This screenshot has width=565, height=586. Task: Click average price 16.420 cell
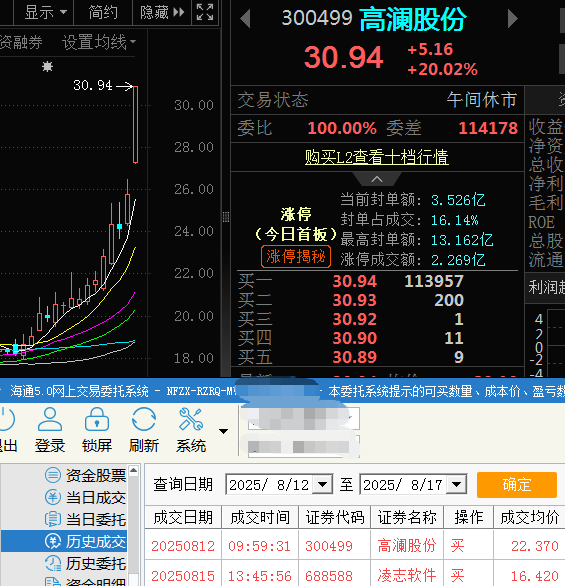pos(535,576)
